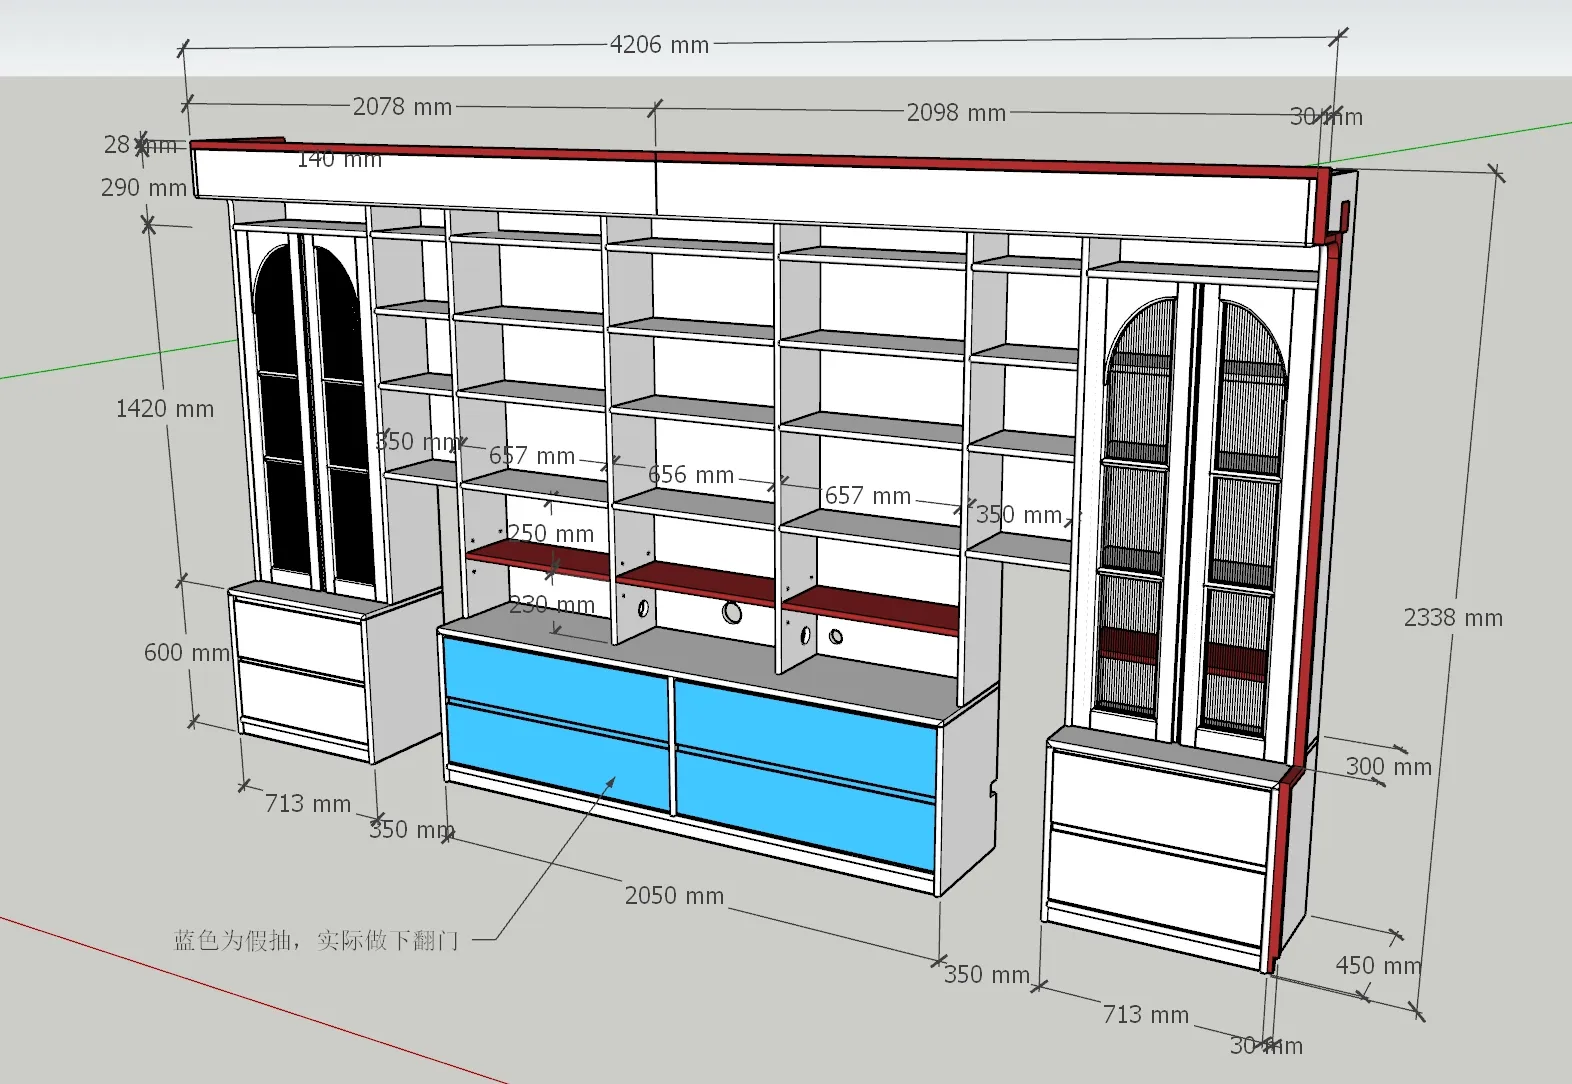Click the 600 mm height dimension label
This screenshot has height=1084, width=1572.
pos(186,653)
